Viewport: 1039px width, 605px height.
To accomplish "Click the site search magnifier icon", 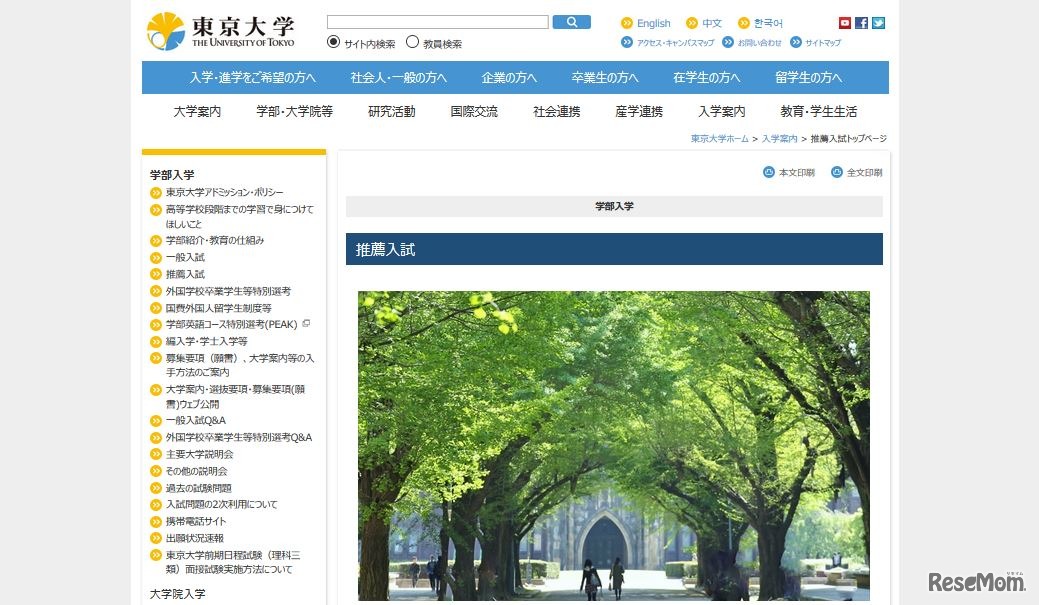I will tap(570, 21).
